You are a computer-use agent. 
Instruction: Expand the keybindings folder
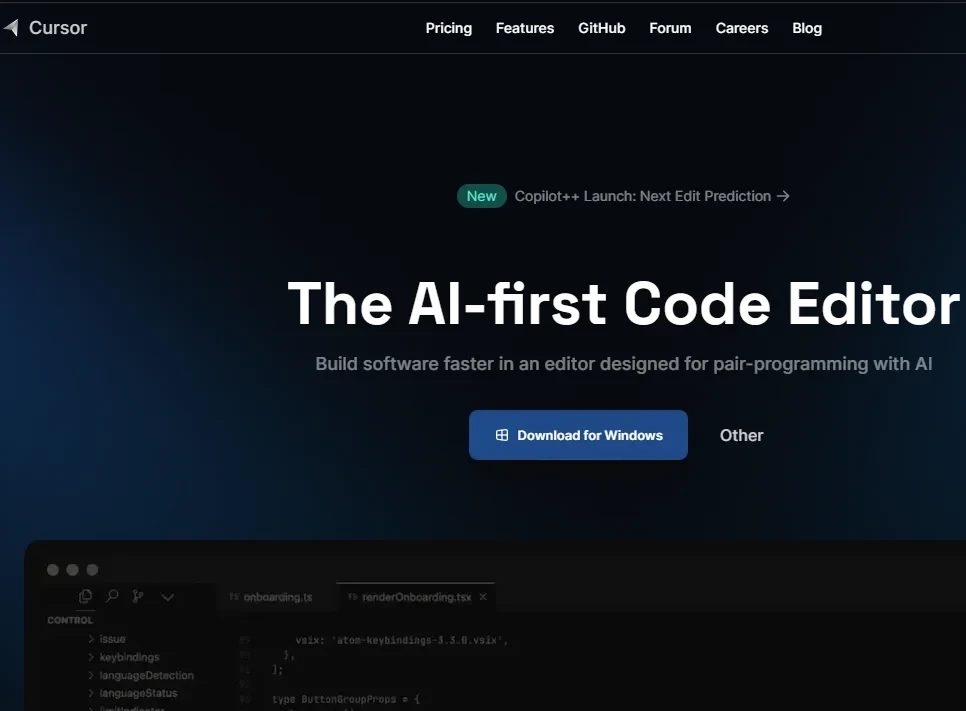(x=91, y=657)
